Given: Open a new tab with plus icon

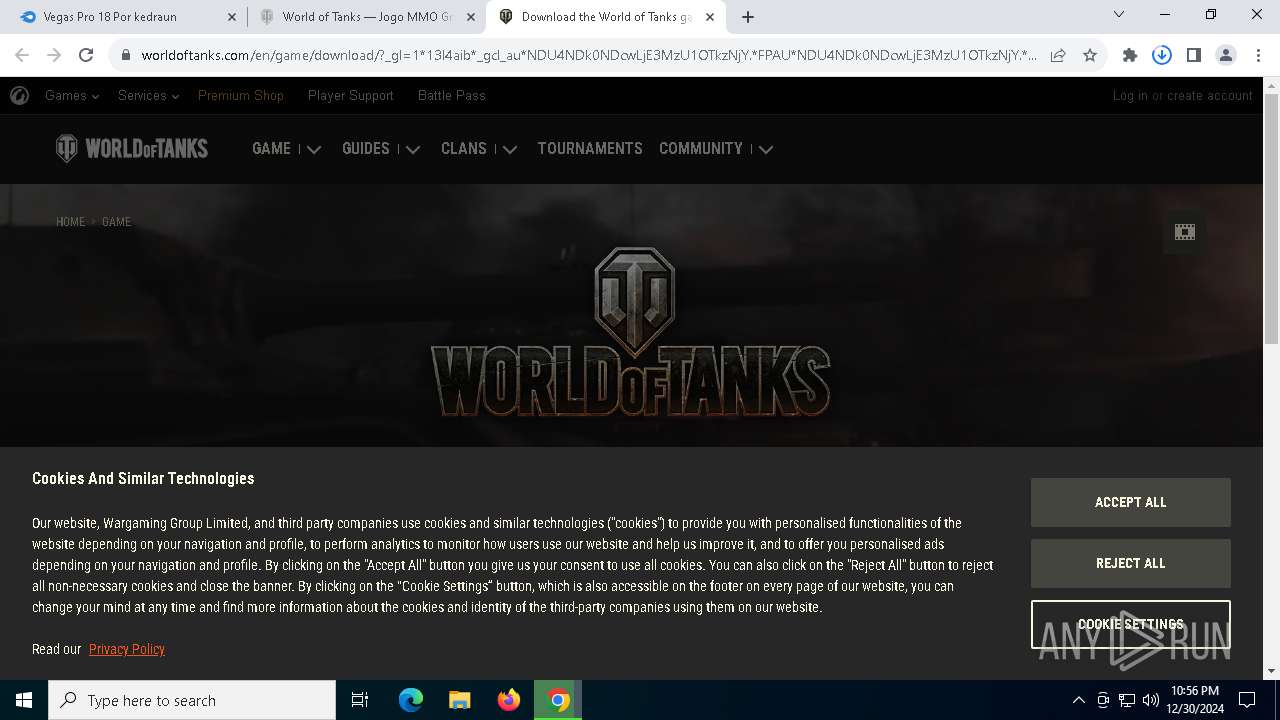Looking at the screenshot, I should click(x=748, y=17).
